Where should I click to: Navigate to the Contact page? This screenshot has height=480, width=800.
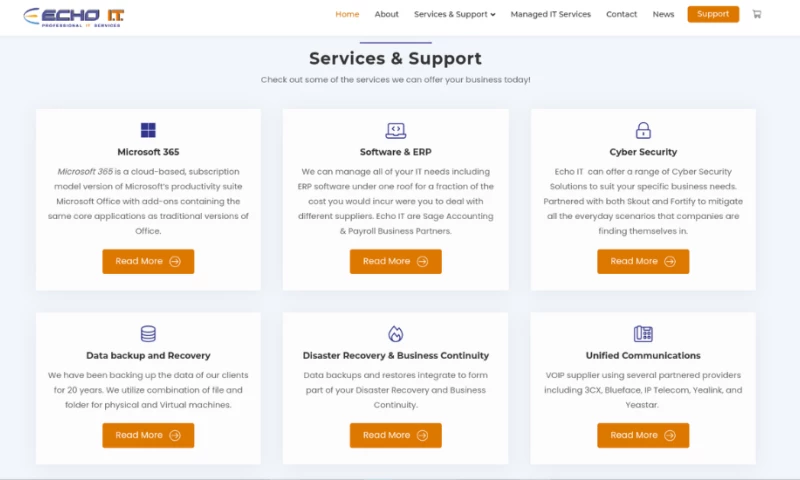(621, 14)
